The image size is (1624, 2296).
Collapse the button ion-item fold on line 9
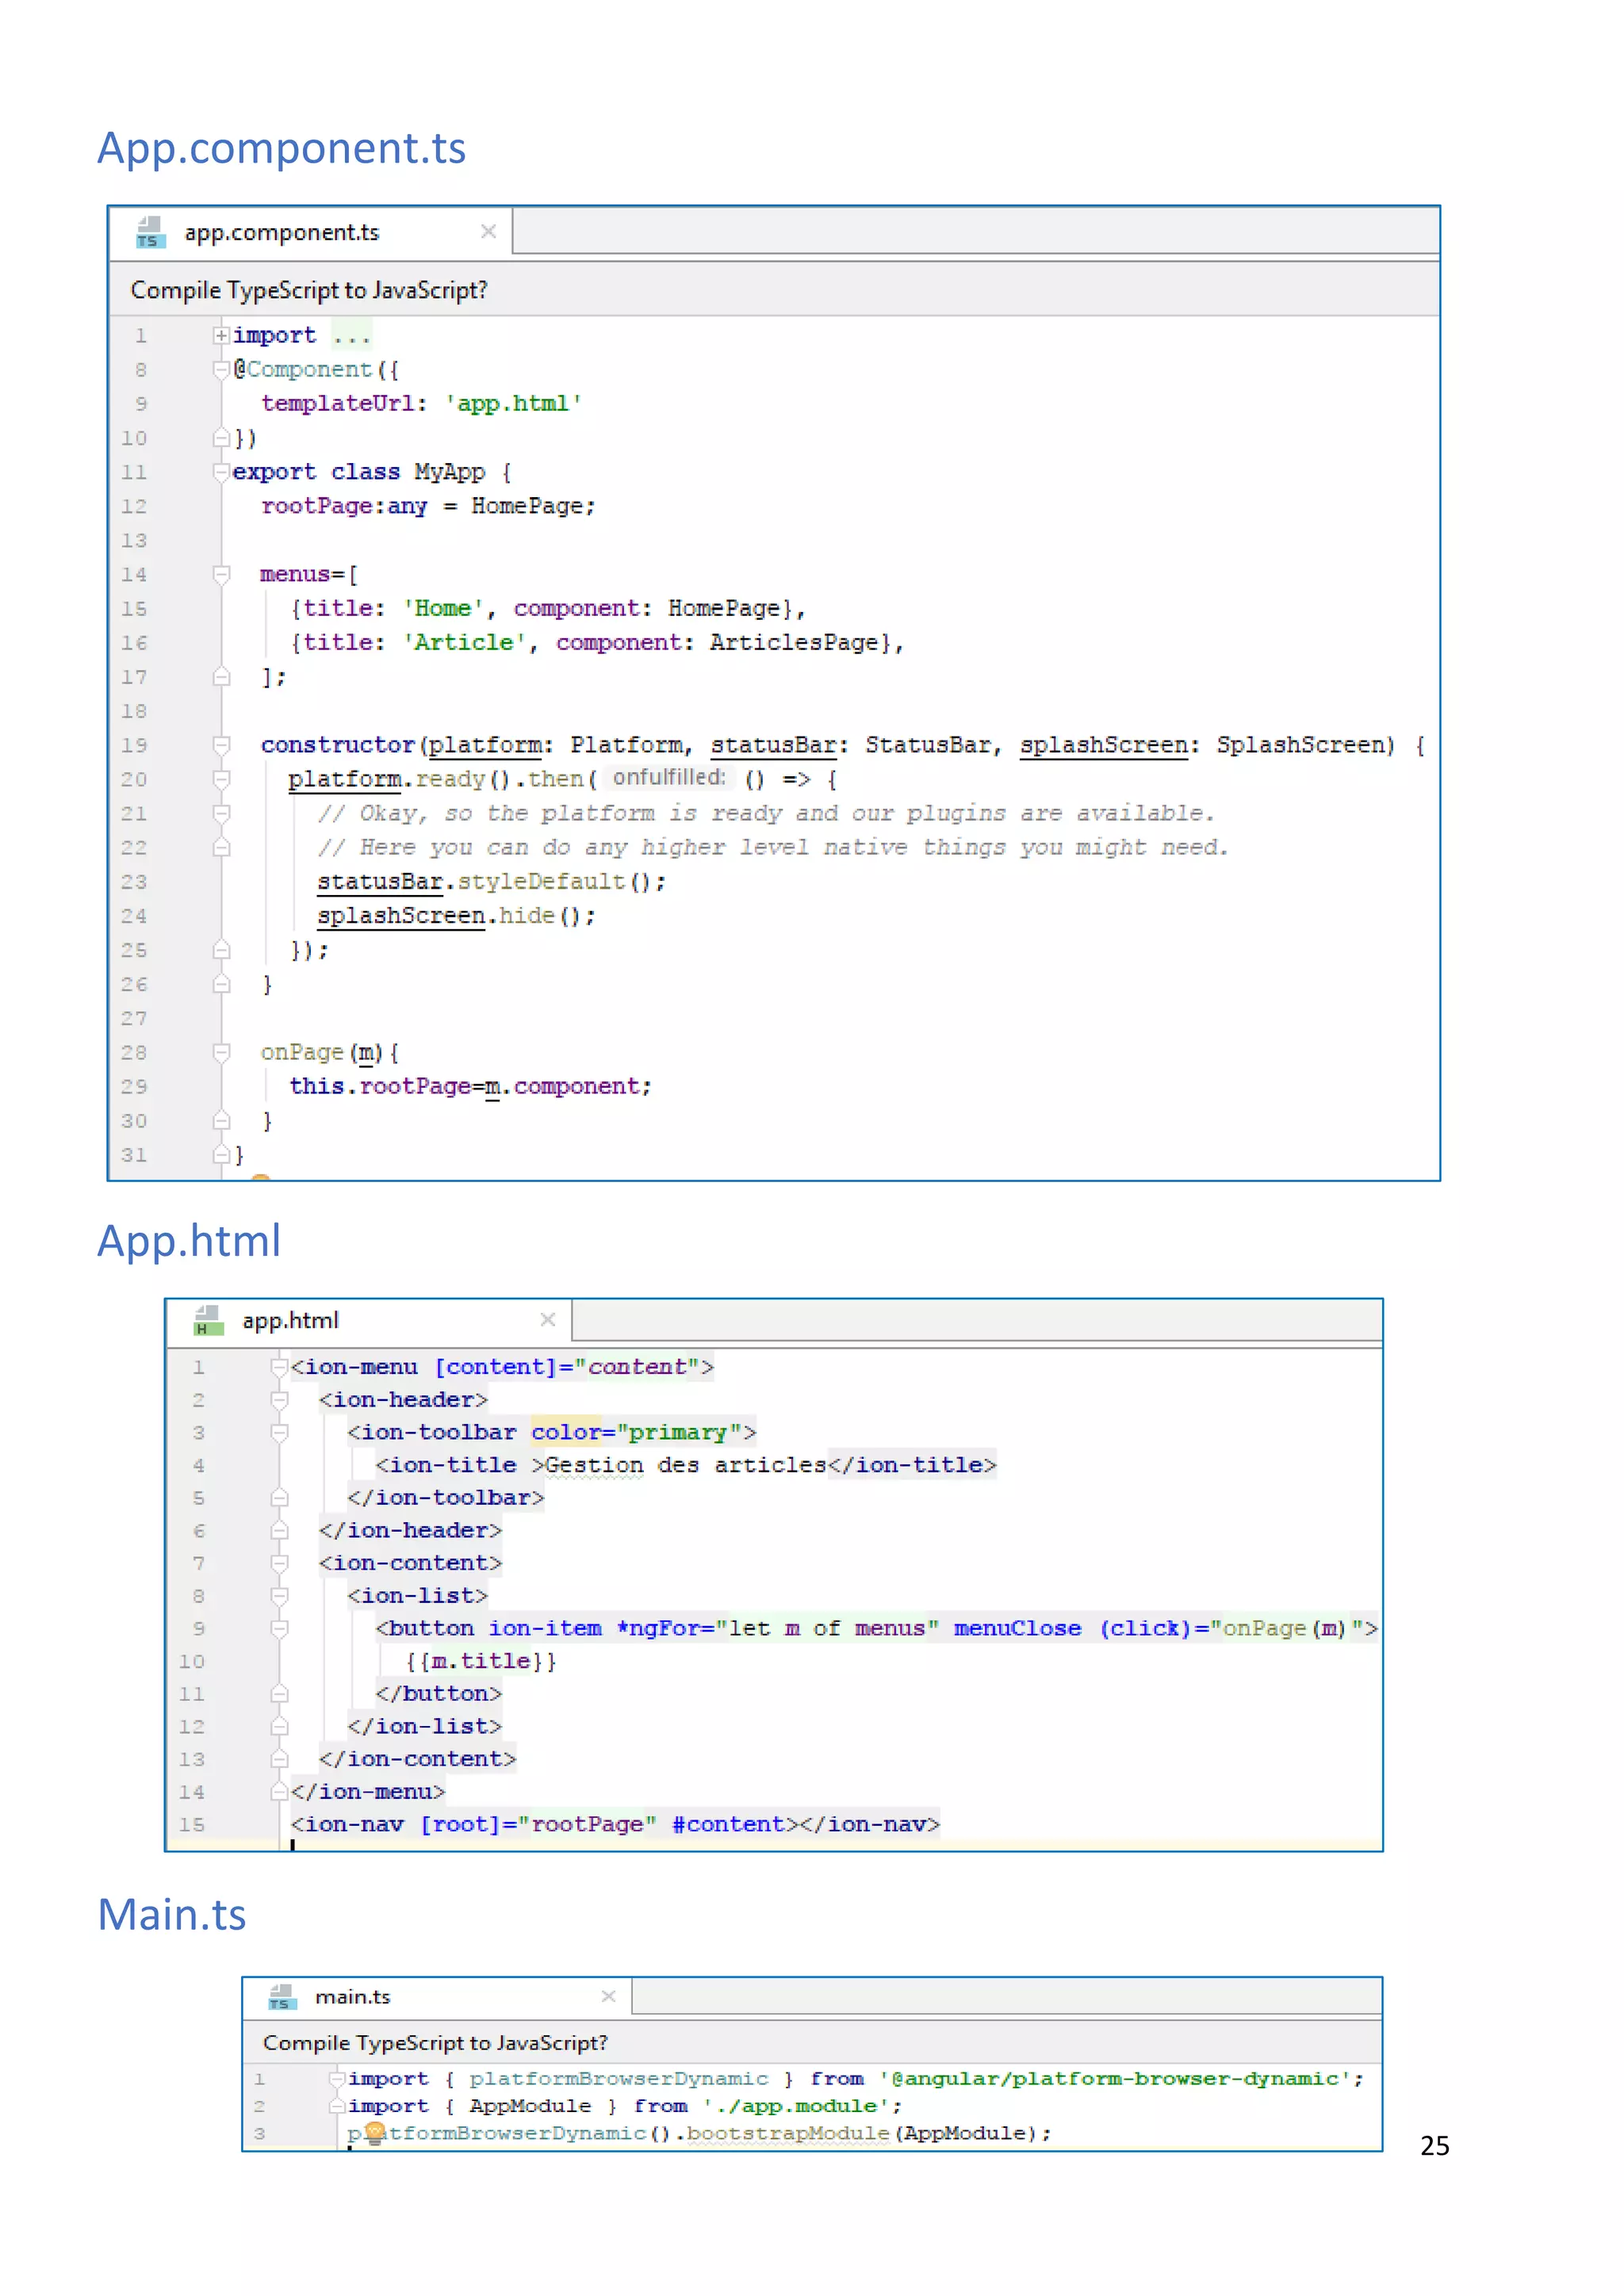(x=279, y=1629)
